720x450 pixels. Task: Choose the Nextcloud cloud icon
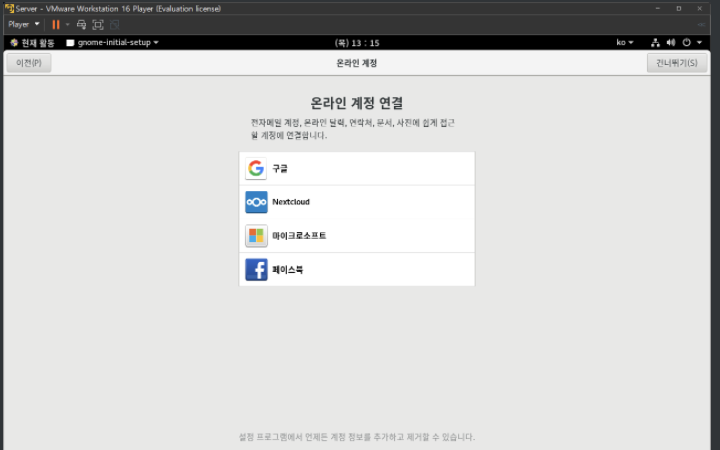[x=256, y=202]
